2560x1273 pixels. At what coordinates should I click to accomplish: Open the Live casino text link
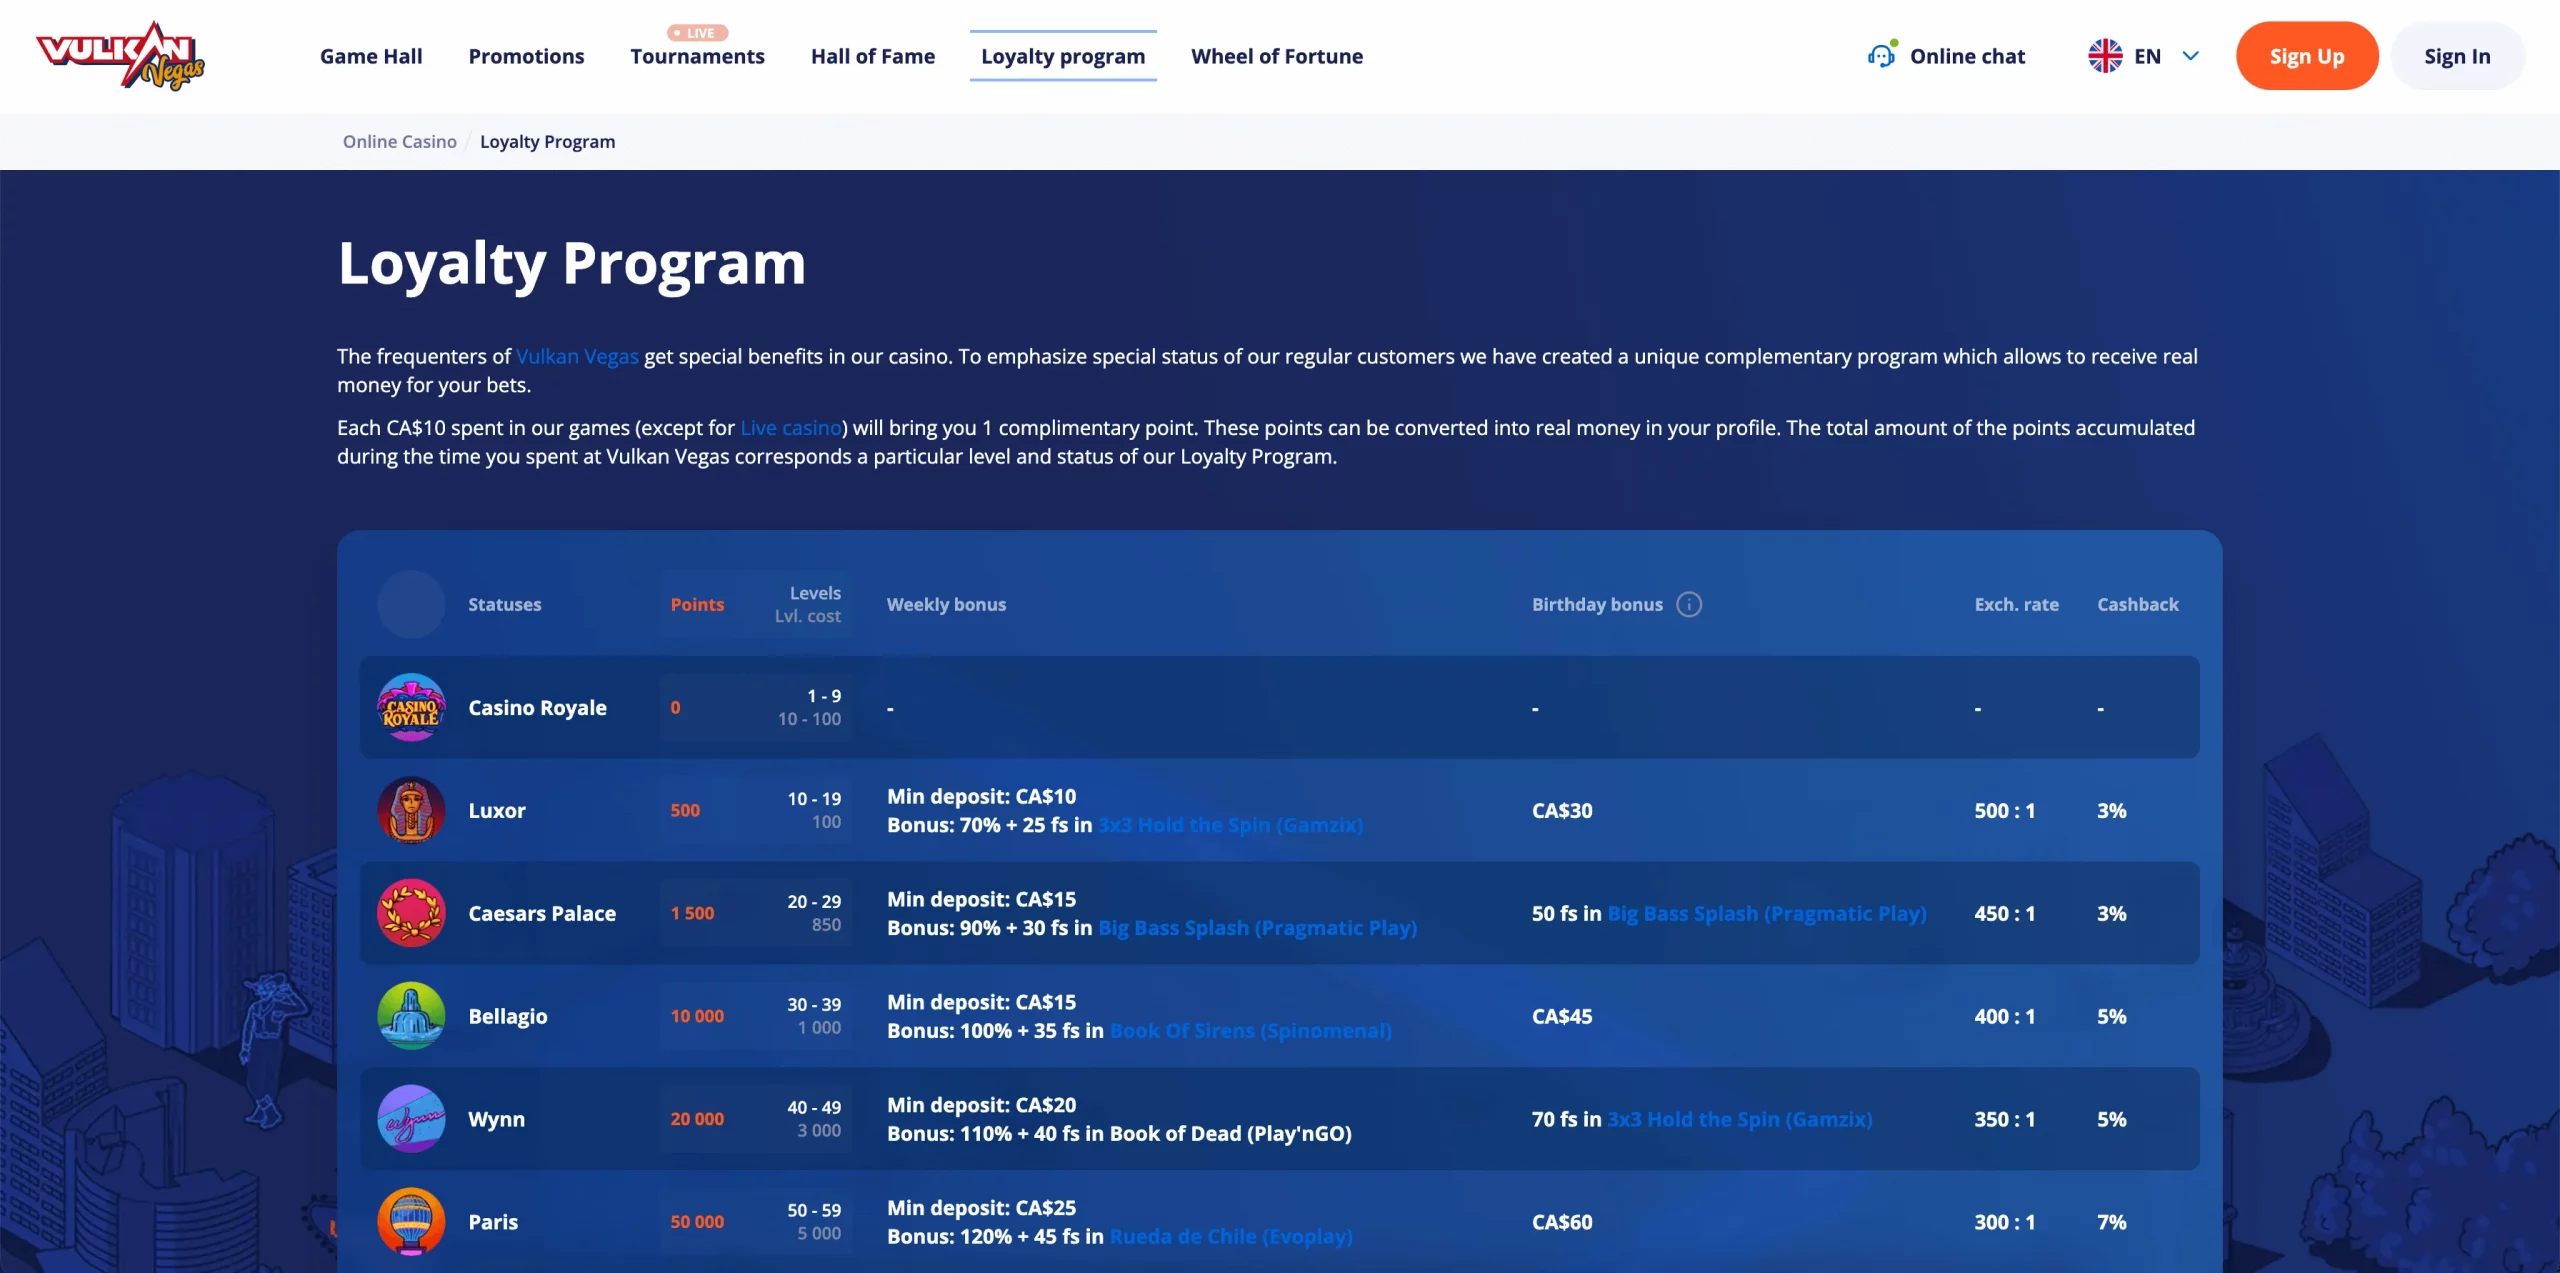pos(791,428)
